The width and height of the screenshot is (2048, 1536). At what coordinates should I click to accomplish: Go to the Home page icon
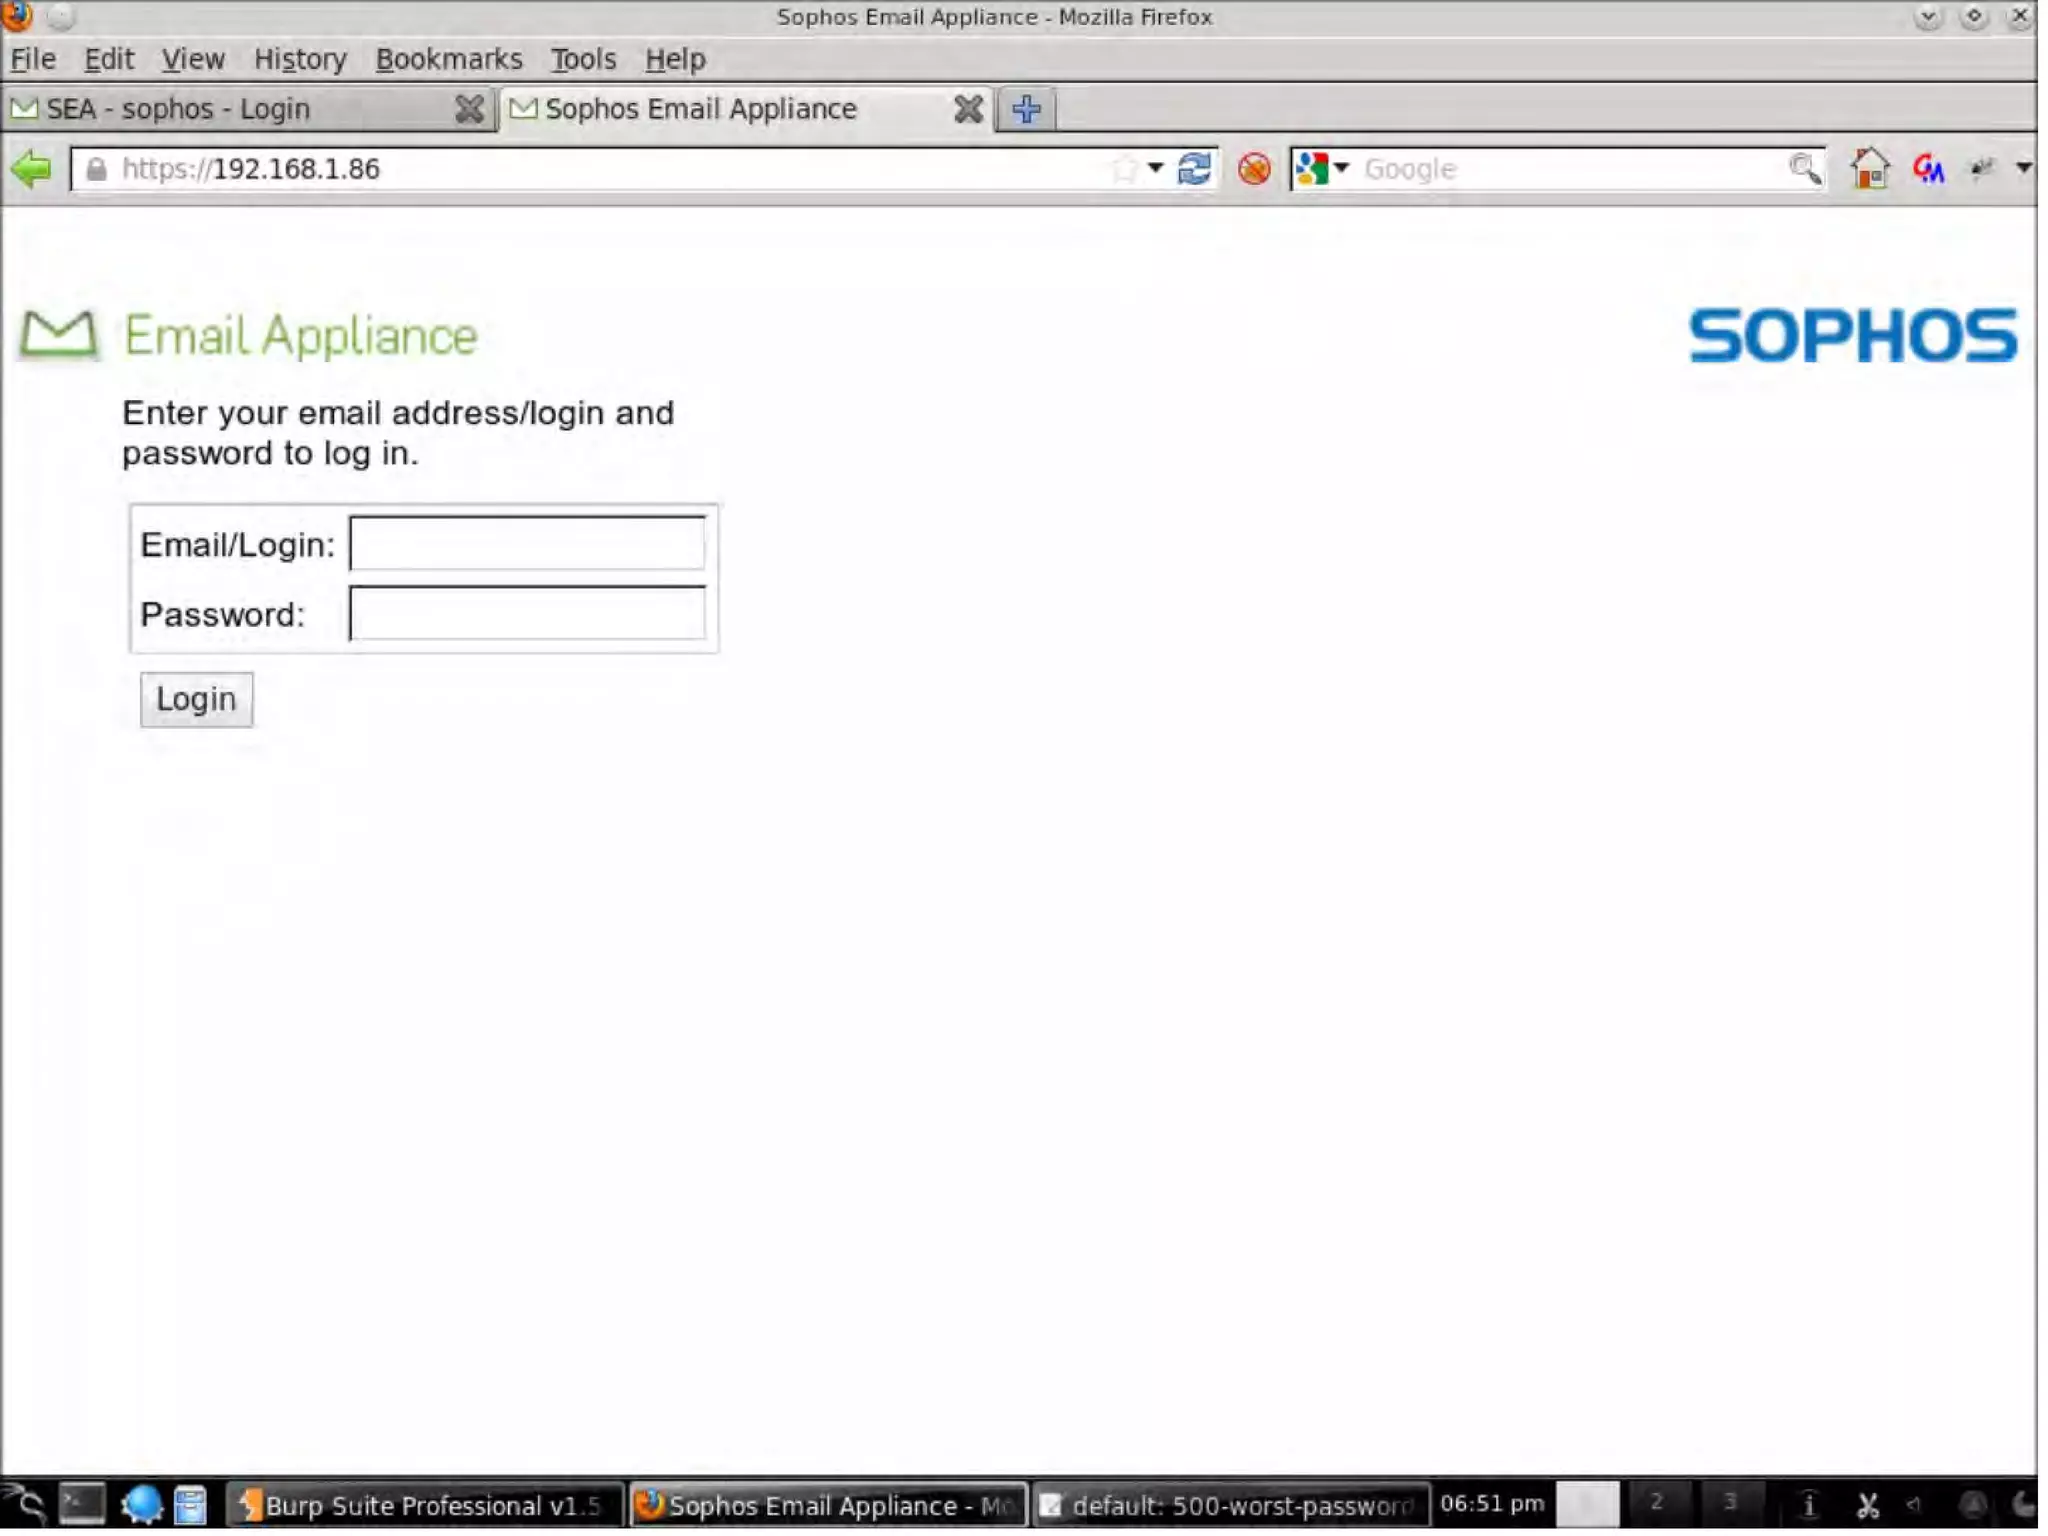[x=1870, y=168]
